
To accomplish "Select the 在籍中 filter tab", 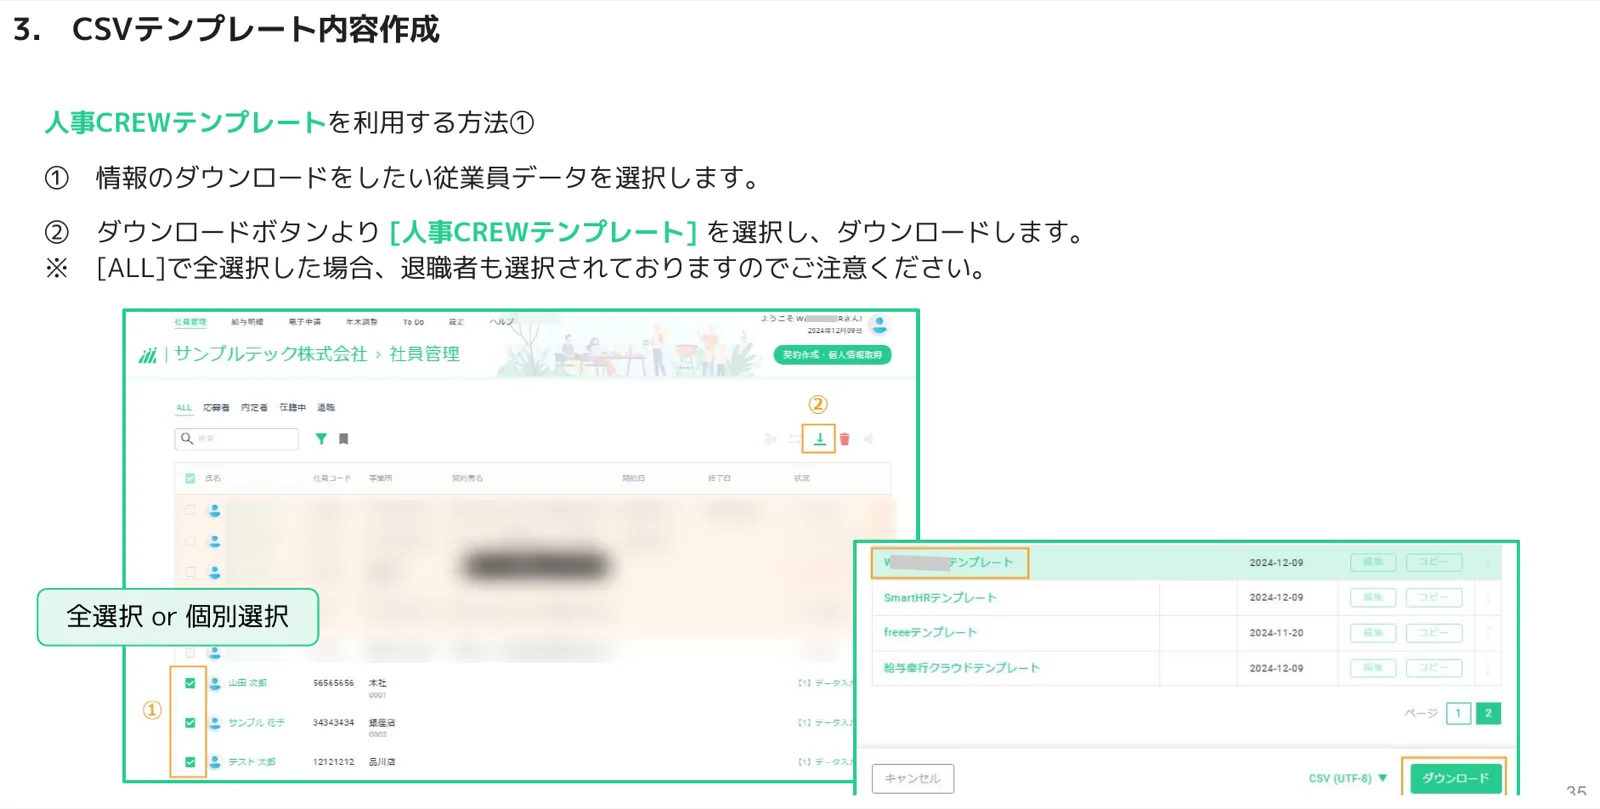I will coord(293,408).
